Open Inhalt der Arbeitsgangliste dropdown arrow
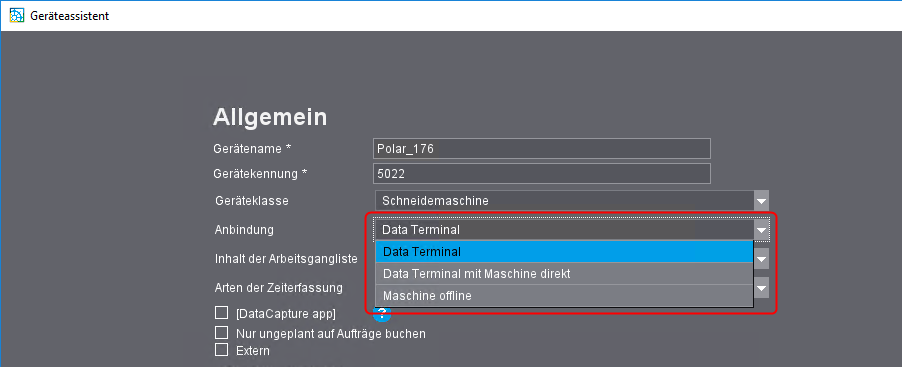 point(762,259)
